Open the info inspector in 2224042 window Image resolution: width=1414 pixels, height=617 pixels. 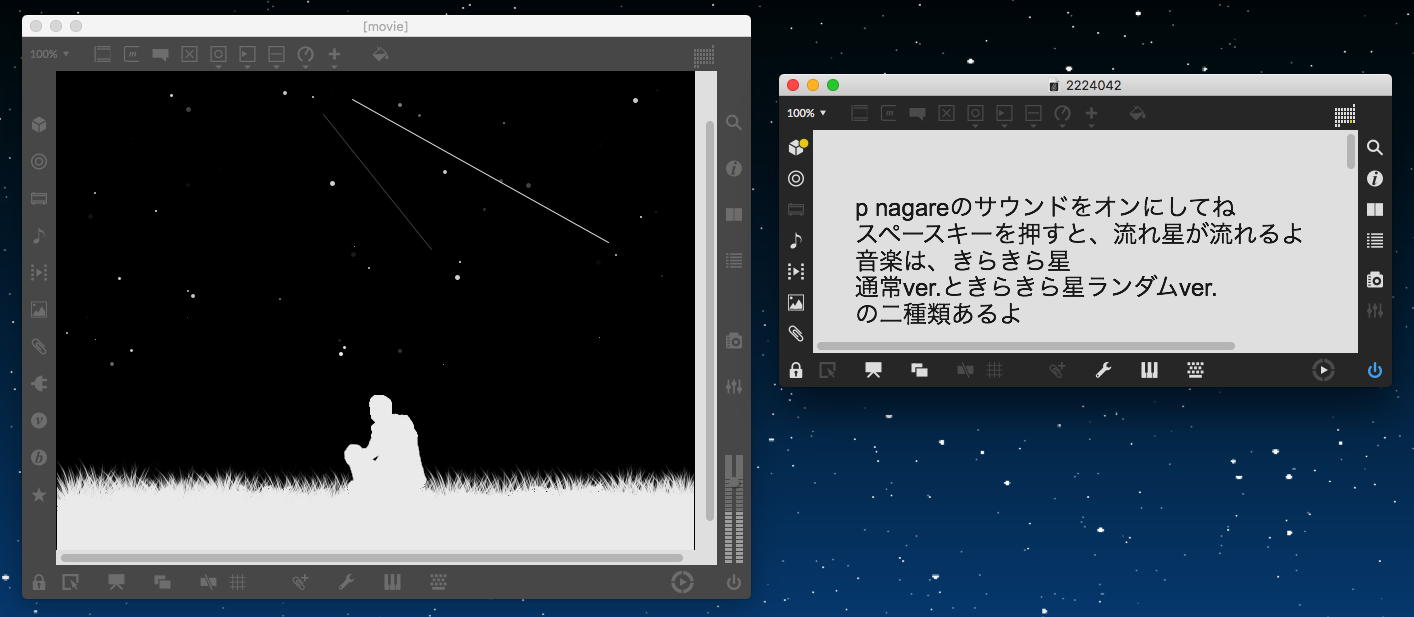[1375, 178]
